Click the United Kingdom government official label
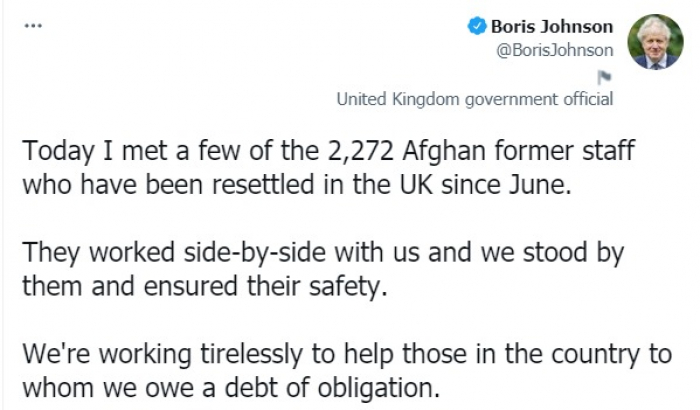Image resolution: width=700 pixels, height=410 pixels. tap(474, 99)
